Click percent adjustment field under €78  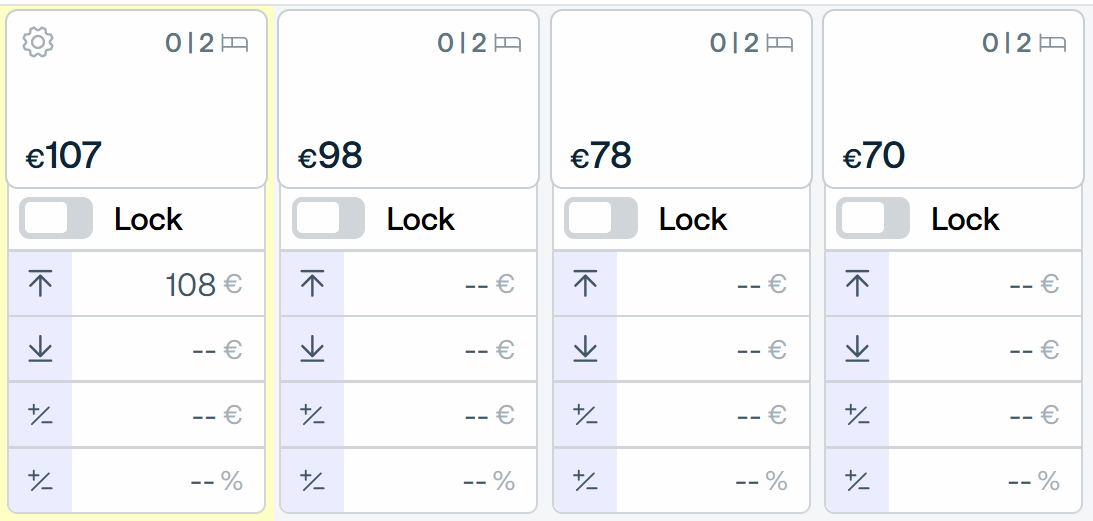(x=712, y=481)
